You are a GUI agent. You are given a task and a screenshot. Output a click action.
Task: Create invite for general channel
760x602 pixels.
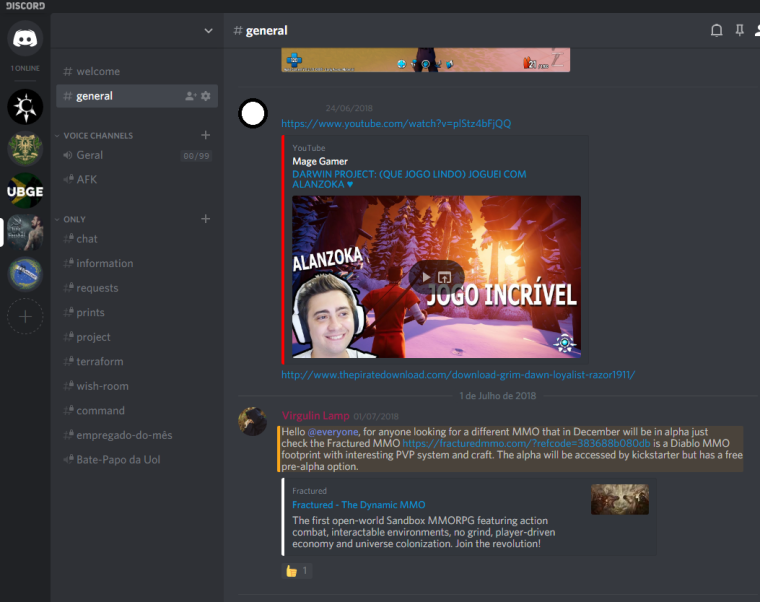click(190, 96)
